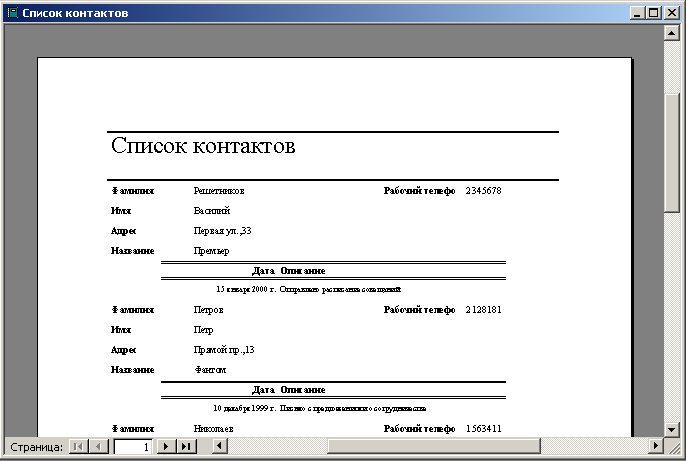The image size is (686, 461).
Task: Go to the previous report page
Action: pos(99,447)
